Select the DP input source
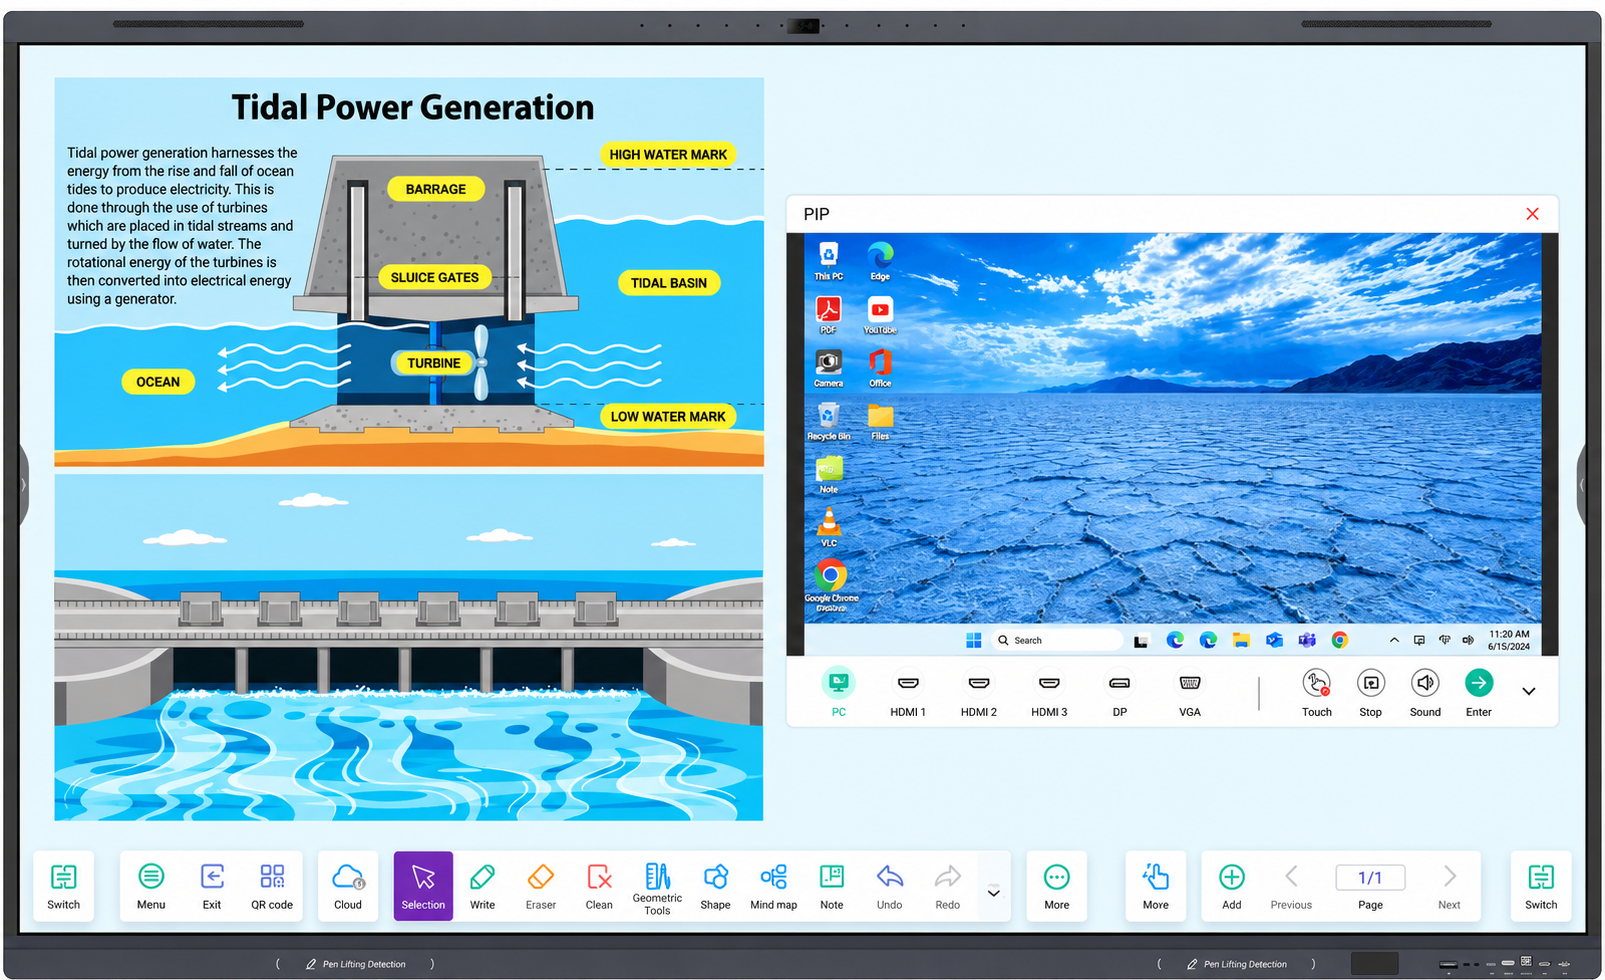This screenshot has height=980, width=1605. point(1120,693)
